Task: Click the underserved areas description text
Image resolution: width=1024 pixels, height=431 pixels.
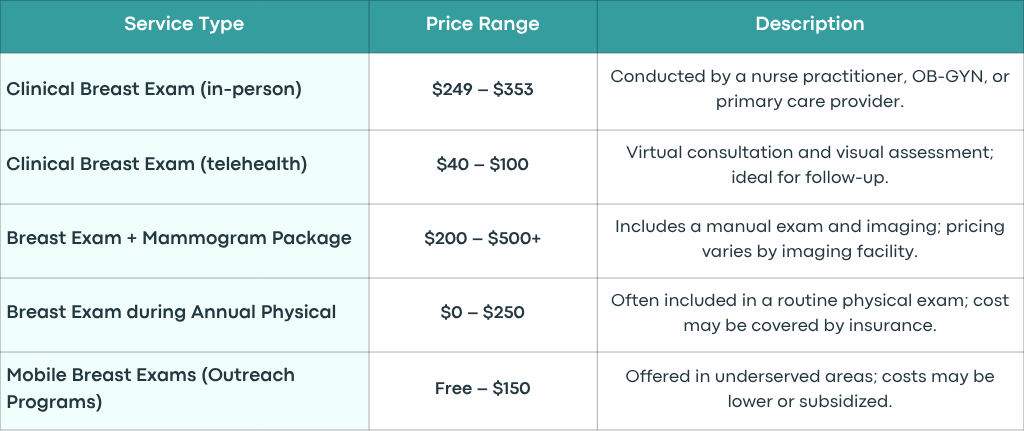Action: pyautogui.click(x=810, y=389)
